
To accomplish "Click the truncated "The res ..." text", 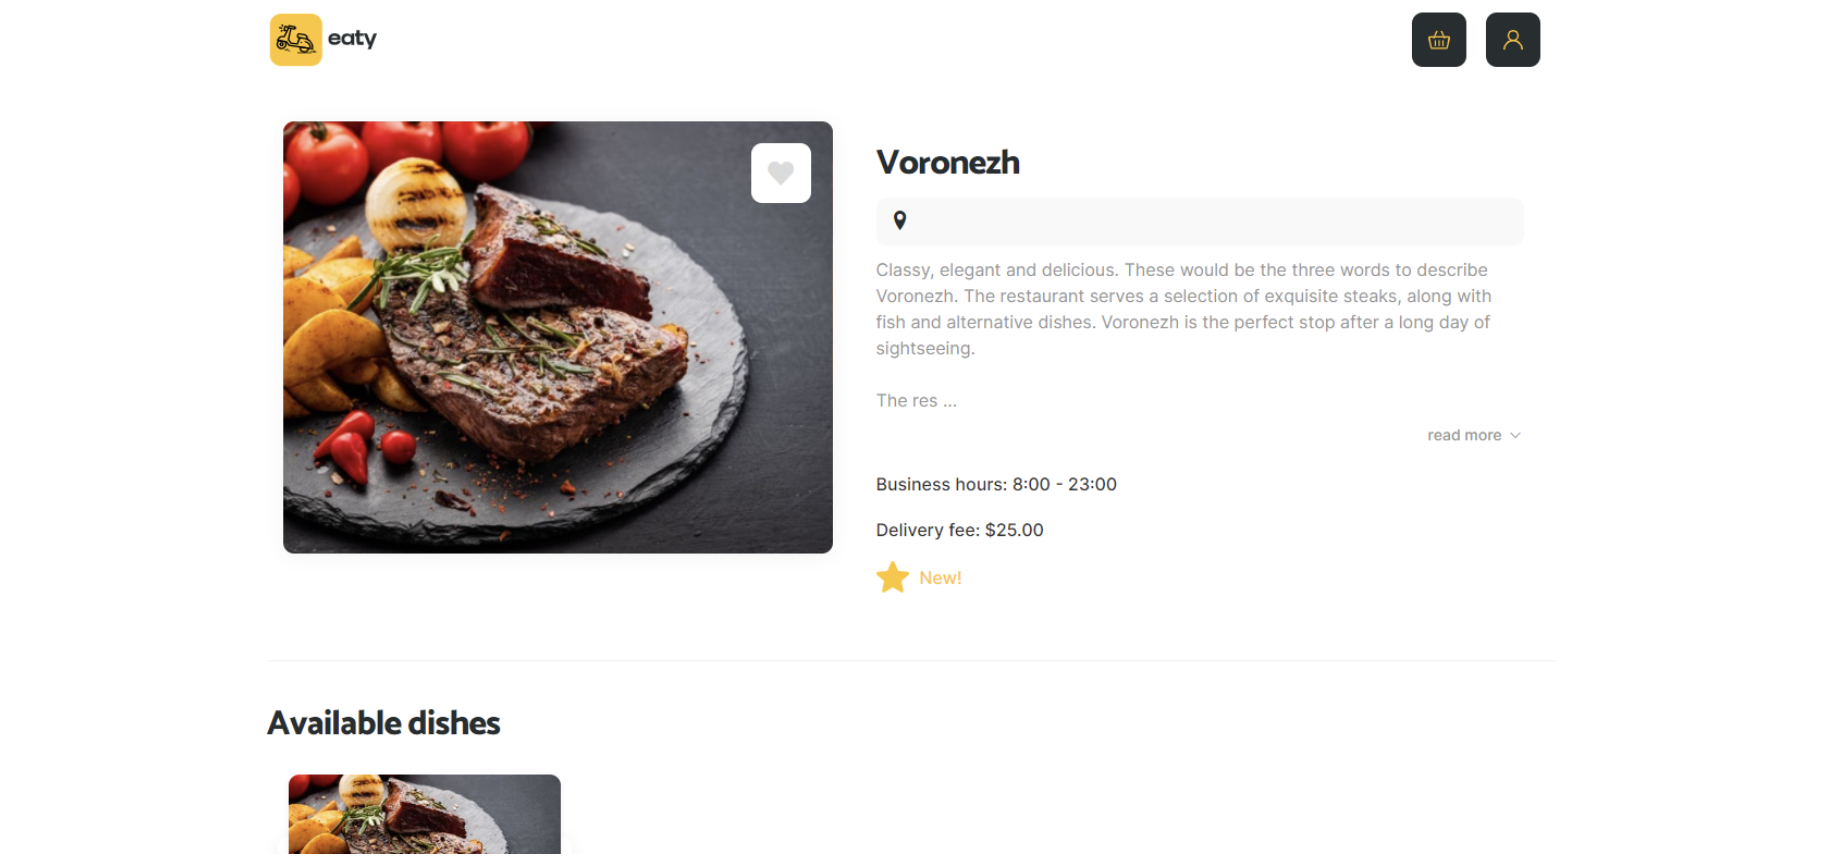I will click(x=916, y=401).
